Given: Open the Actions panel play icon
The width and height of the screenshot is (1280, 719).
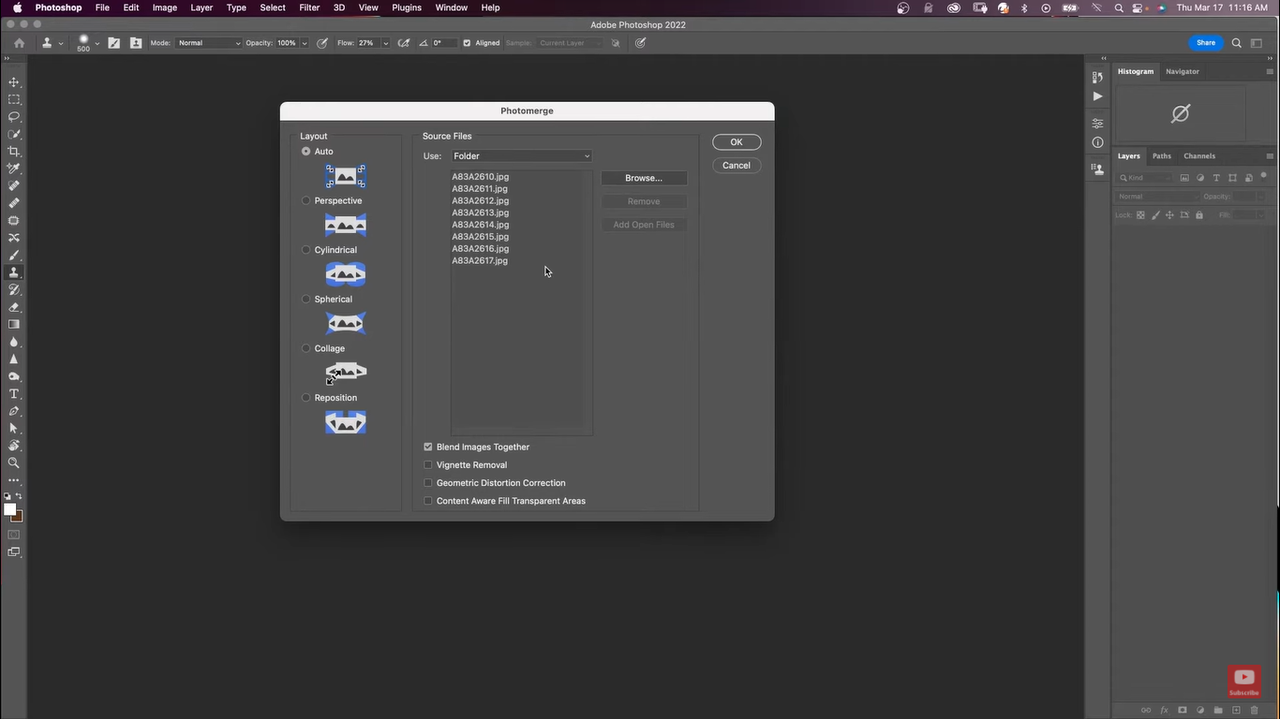Looking at the screenshot, I should click(1097, 97).
